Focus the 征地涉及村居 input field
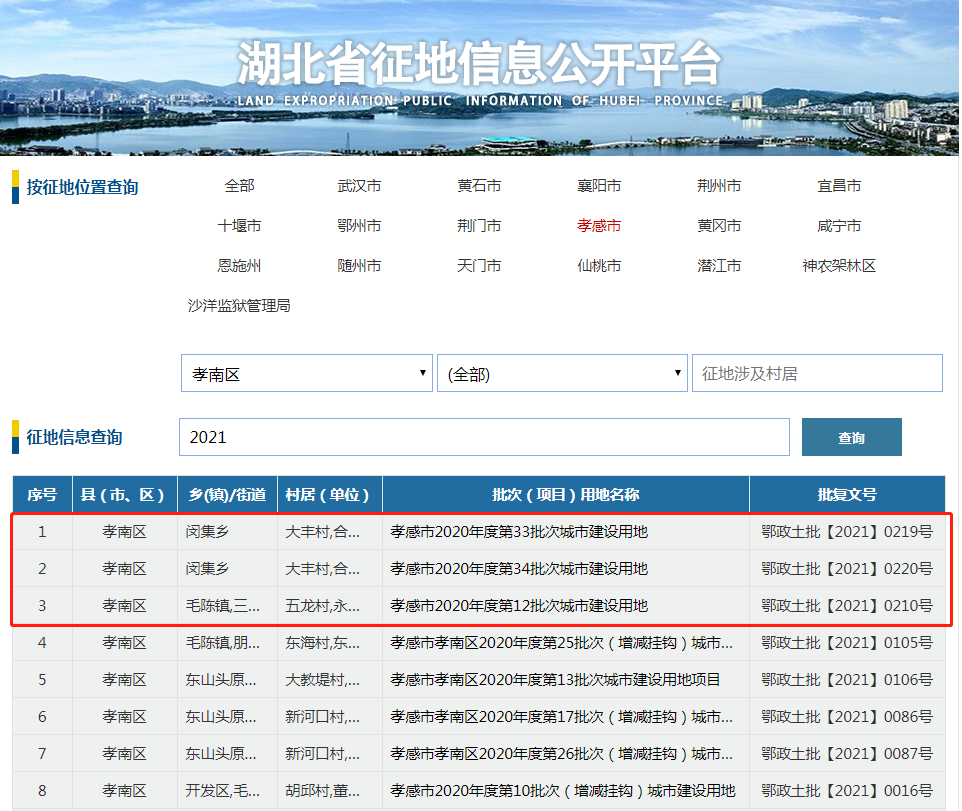962x811 pixels. point(816,374)
